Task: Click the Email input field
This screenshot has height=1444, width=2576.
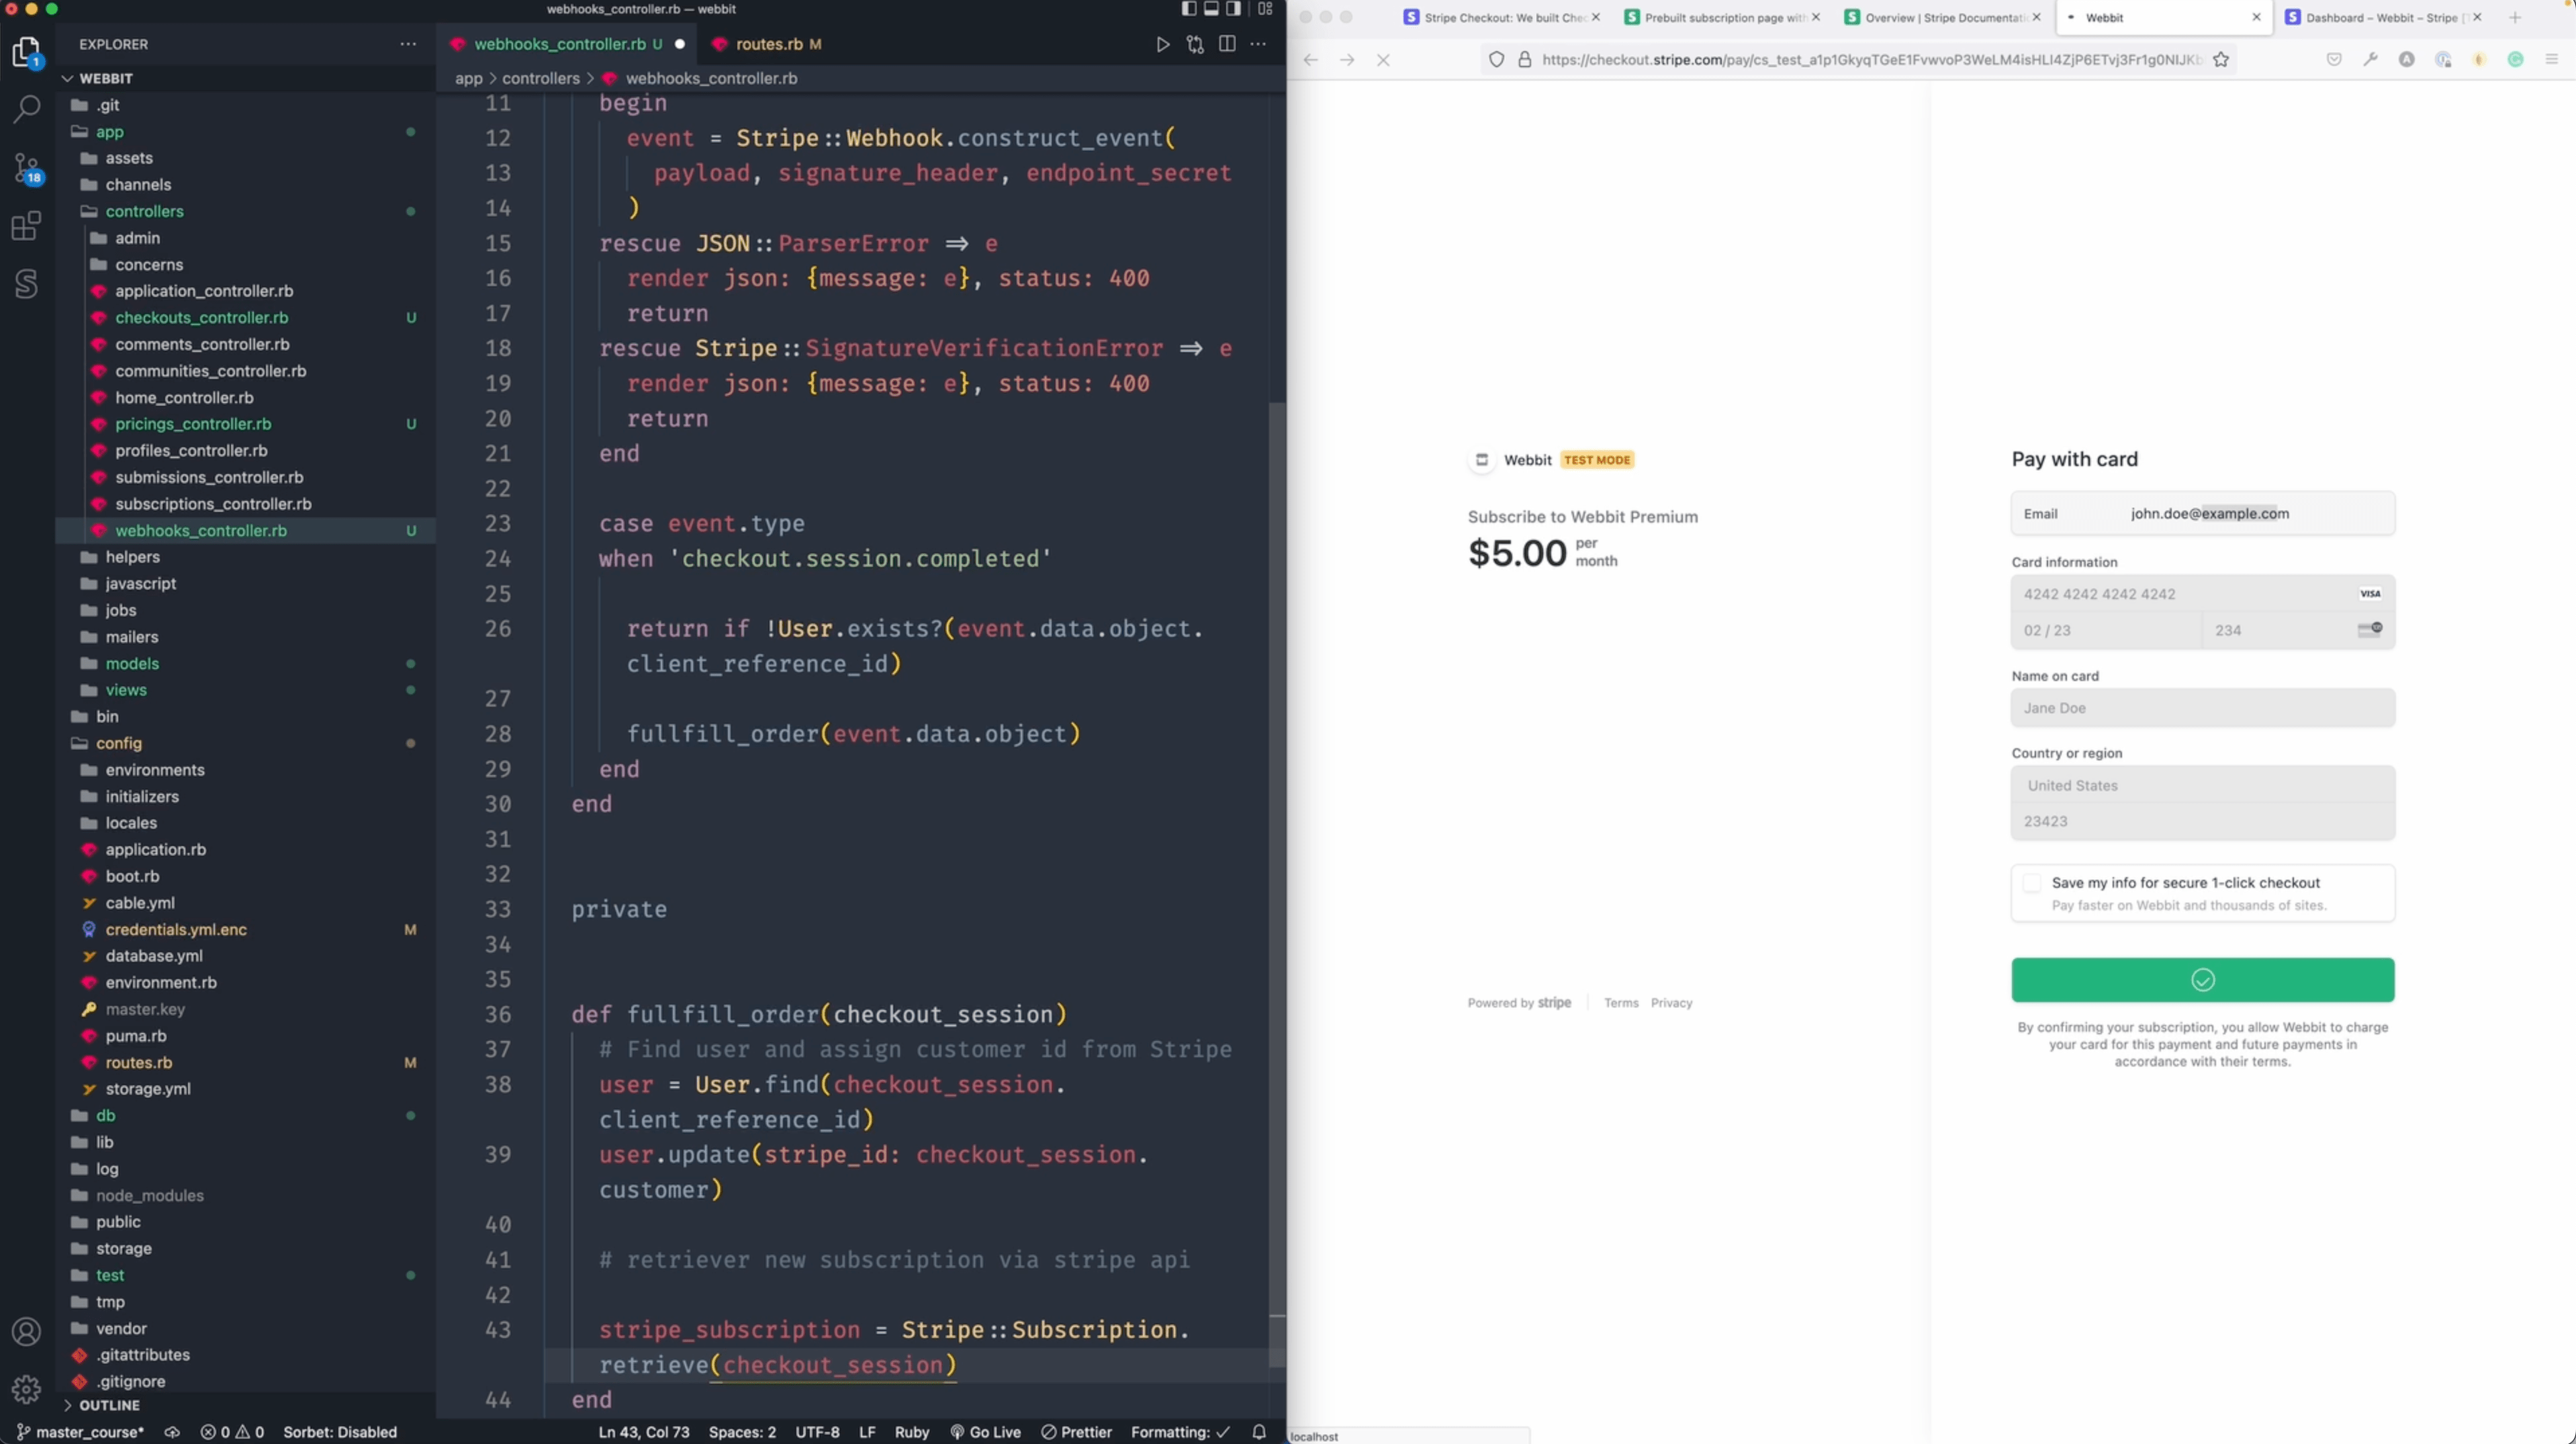Action: pos(2202,513)
